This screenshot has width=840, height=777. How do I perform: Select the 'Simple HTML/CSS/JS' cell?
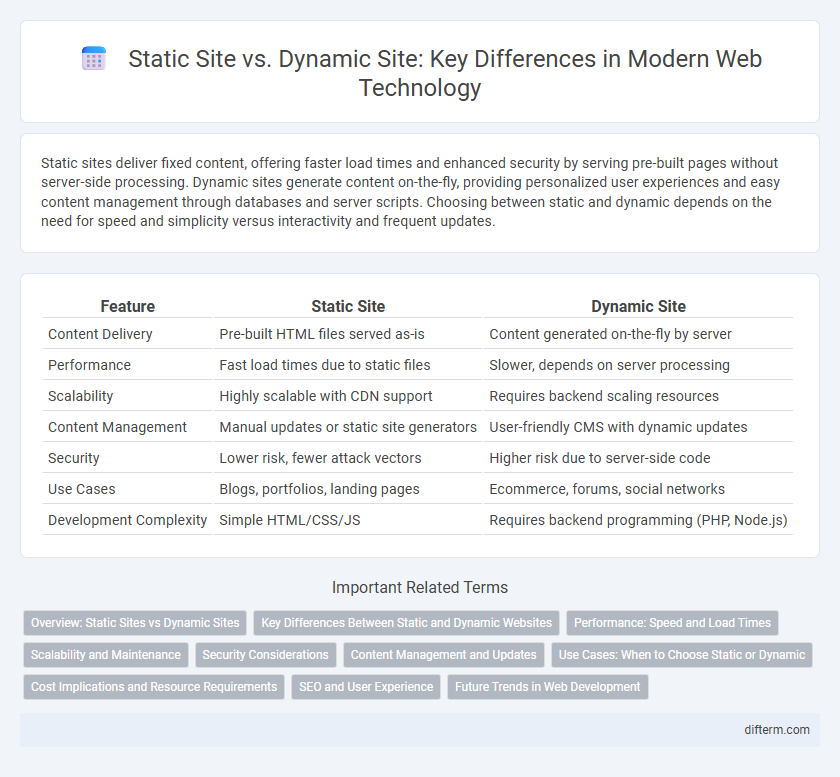[x=348, y=520]
